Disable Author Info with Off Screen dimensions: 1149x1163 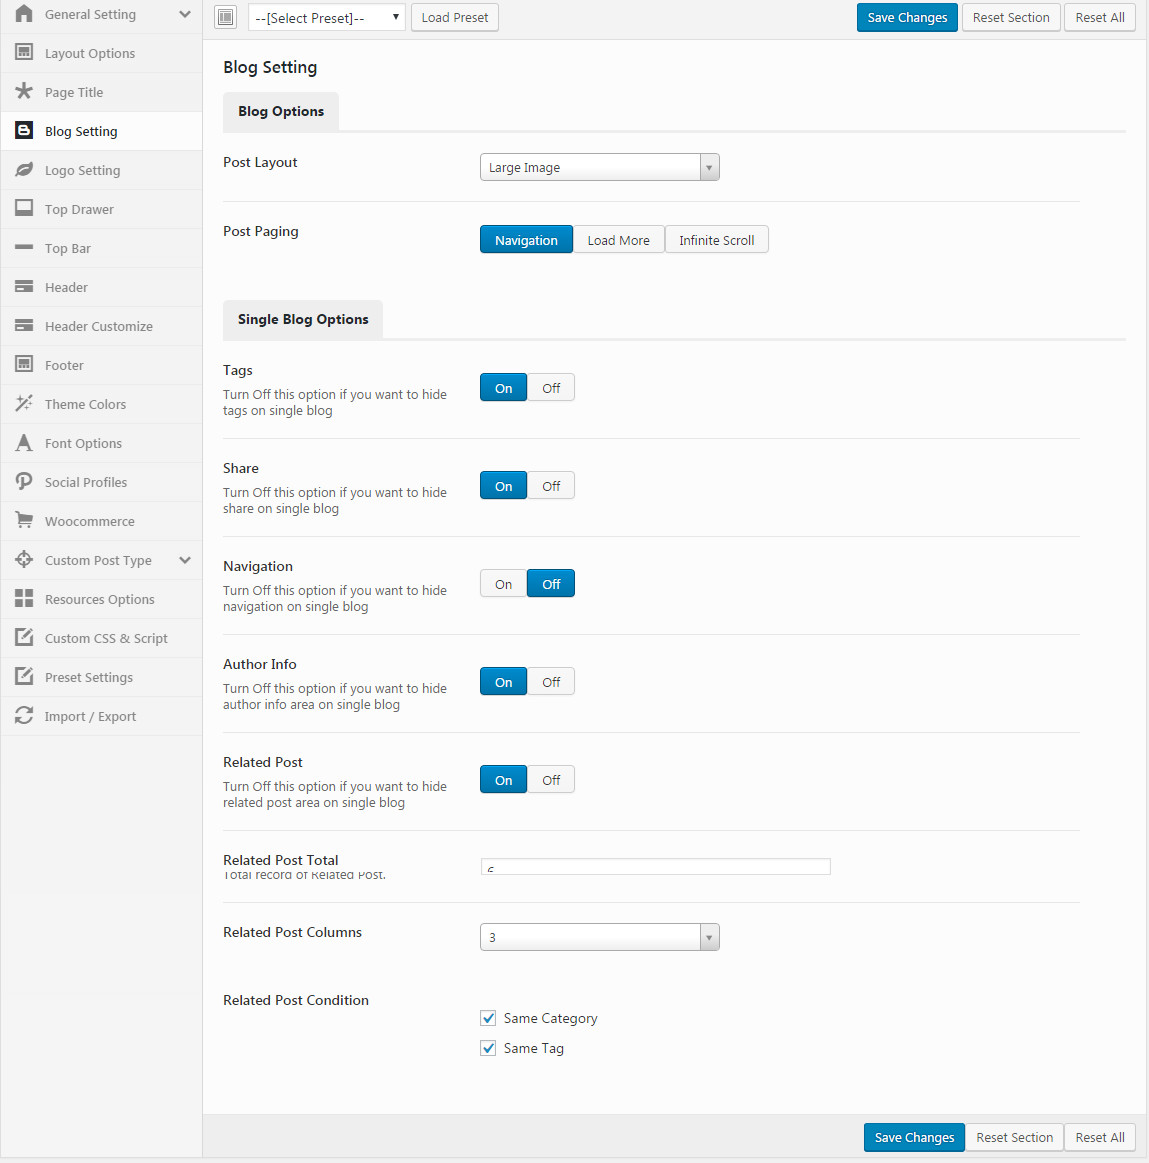(551, 682)
